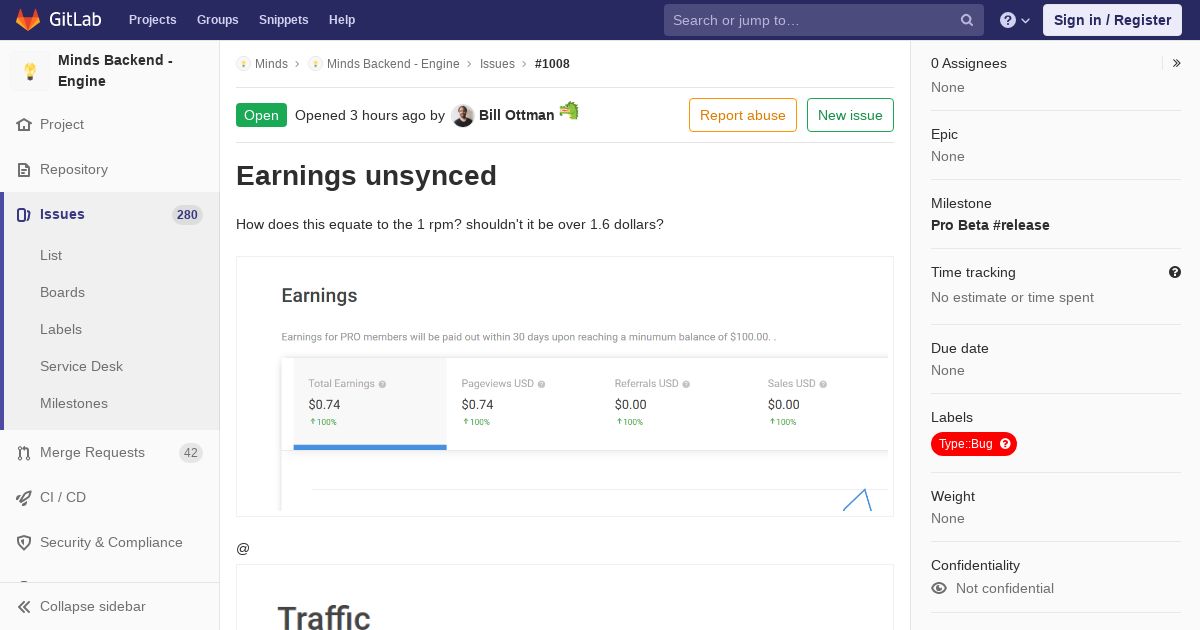Click the Merge Requests icon in sidebar
The image size is (1200, 630).
tap(24, 453)
